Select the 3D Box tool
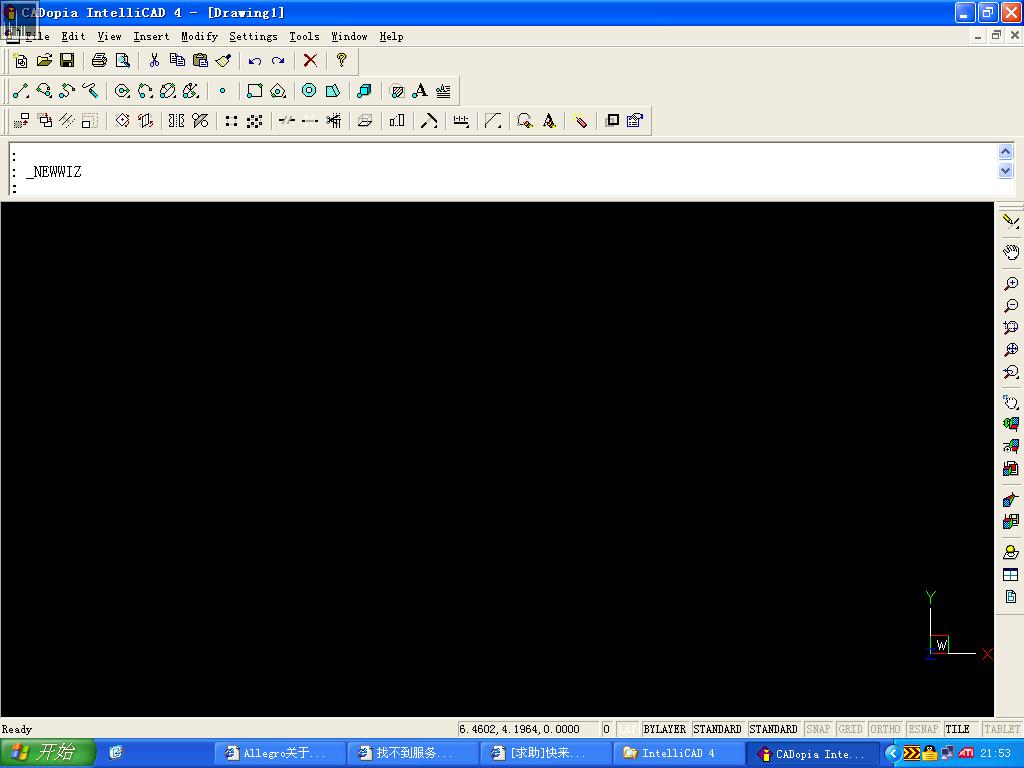This screenshot has width=1024, height=768. (364, 91)
